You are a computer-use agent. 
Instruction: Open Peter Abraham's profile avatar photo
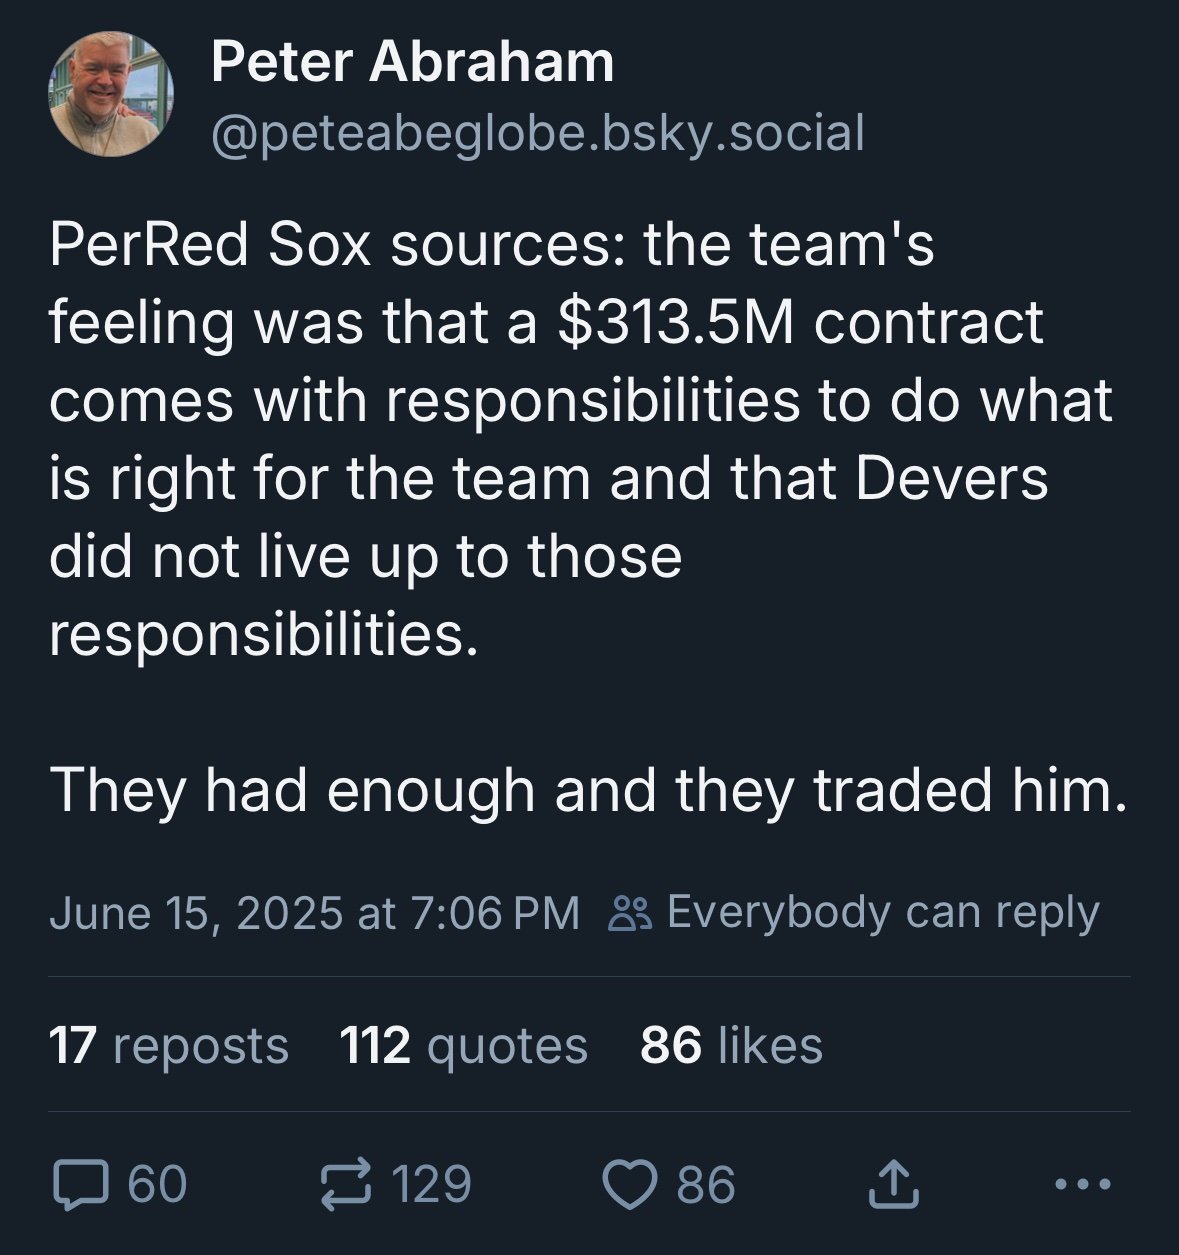[111, 95]
